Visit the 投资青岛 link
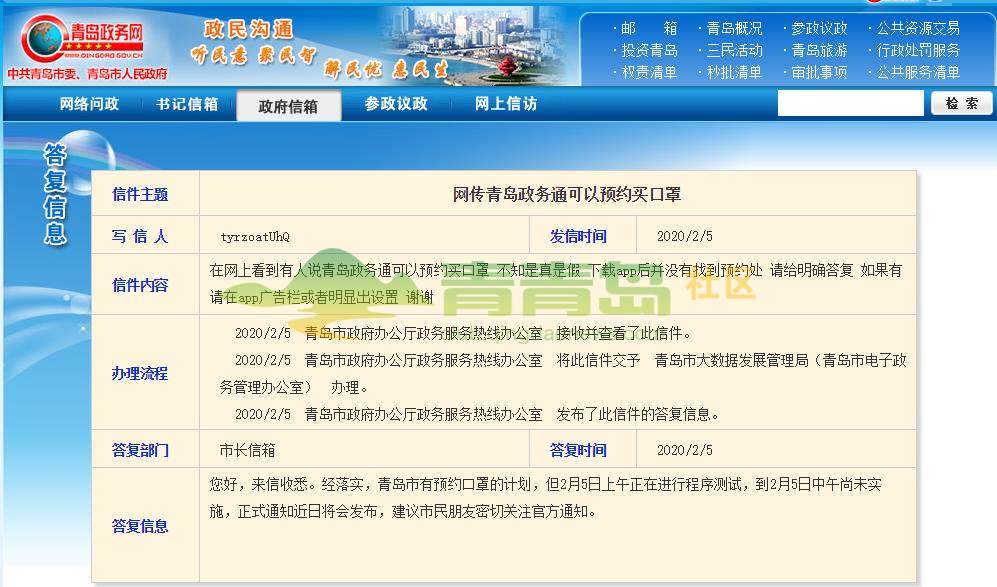Image resolution: width=997 pixels, height=587 pixels. coord(649,50)
